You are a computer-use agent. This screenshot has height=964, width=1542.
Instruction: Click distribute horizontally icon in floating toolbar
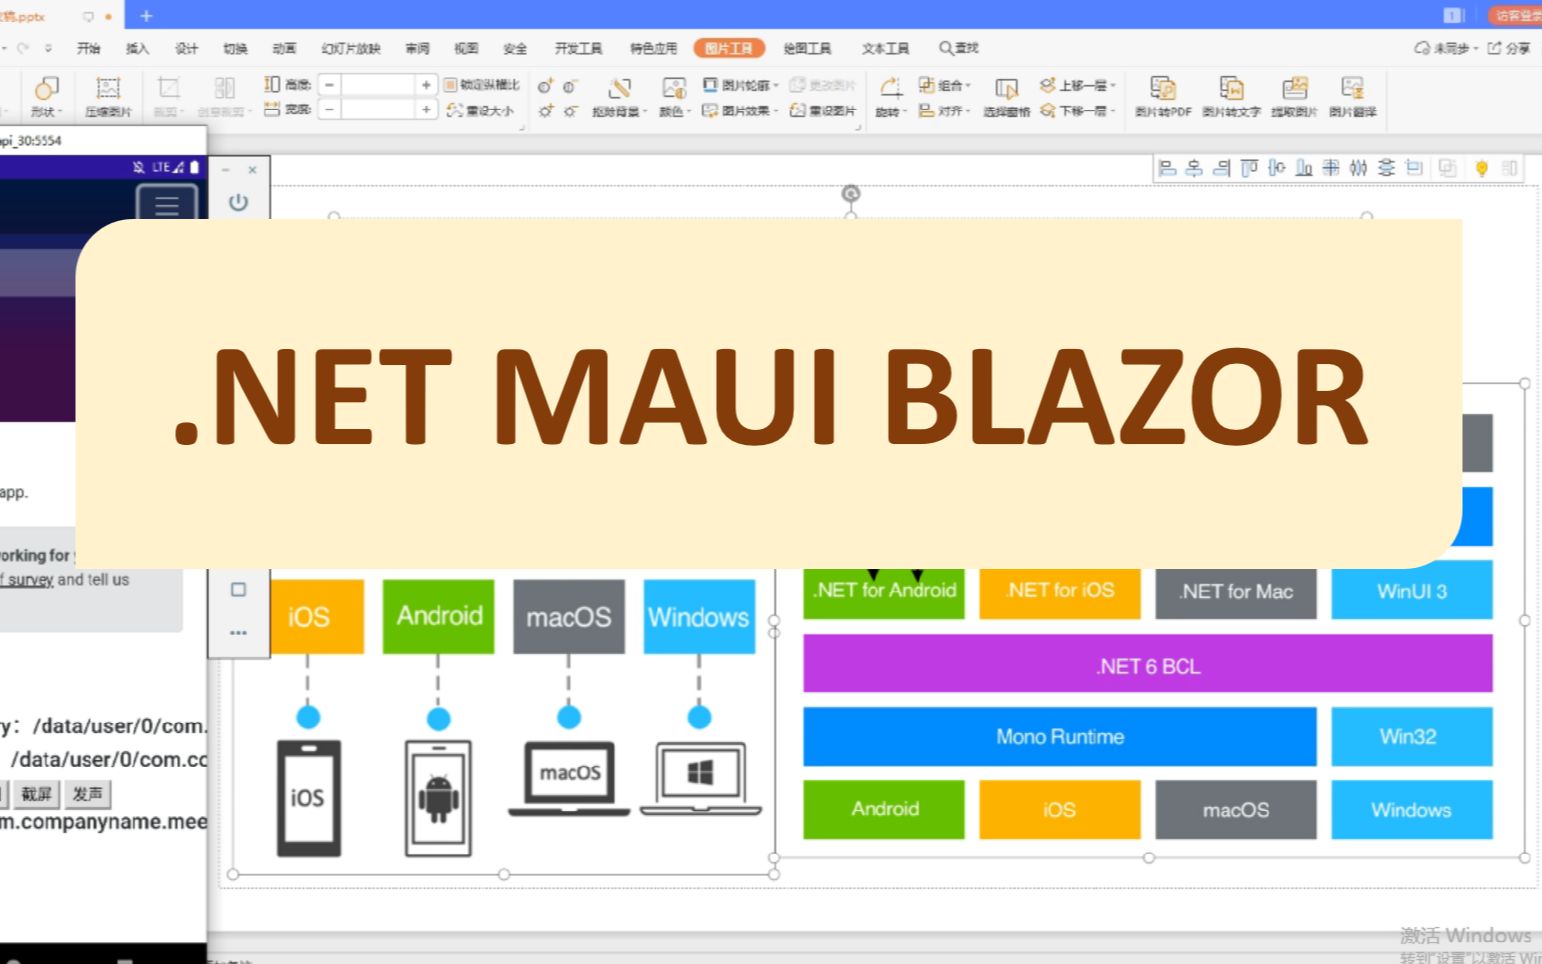point(1358,168)
